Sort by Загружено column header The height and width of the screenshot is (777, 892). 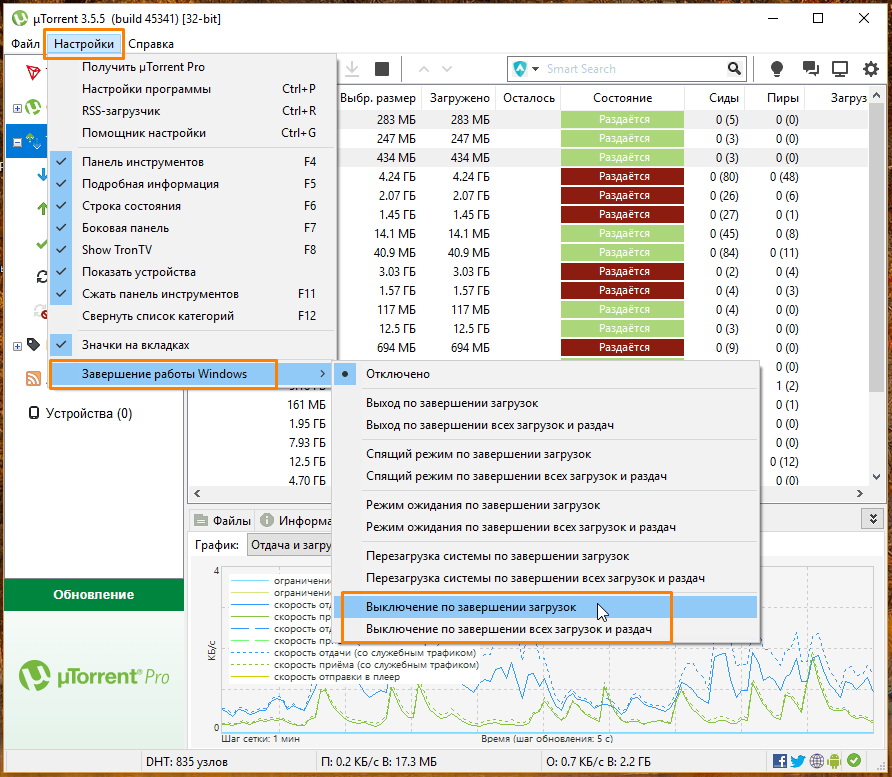coord(459,98)
